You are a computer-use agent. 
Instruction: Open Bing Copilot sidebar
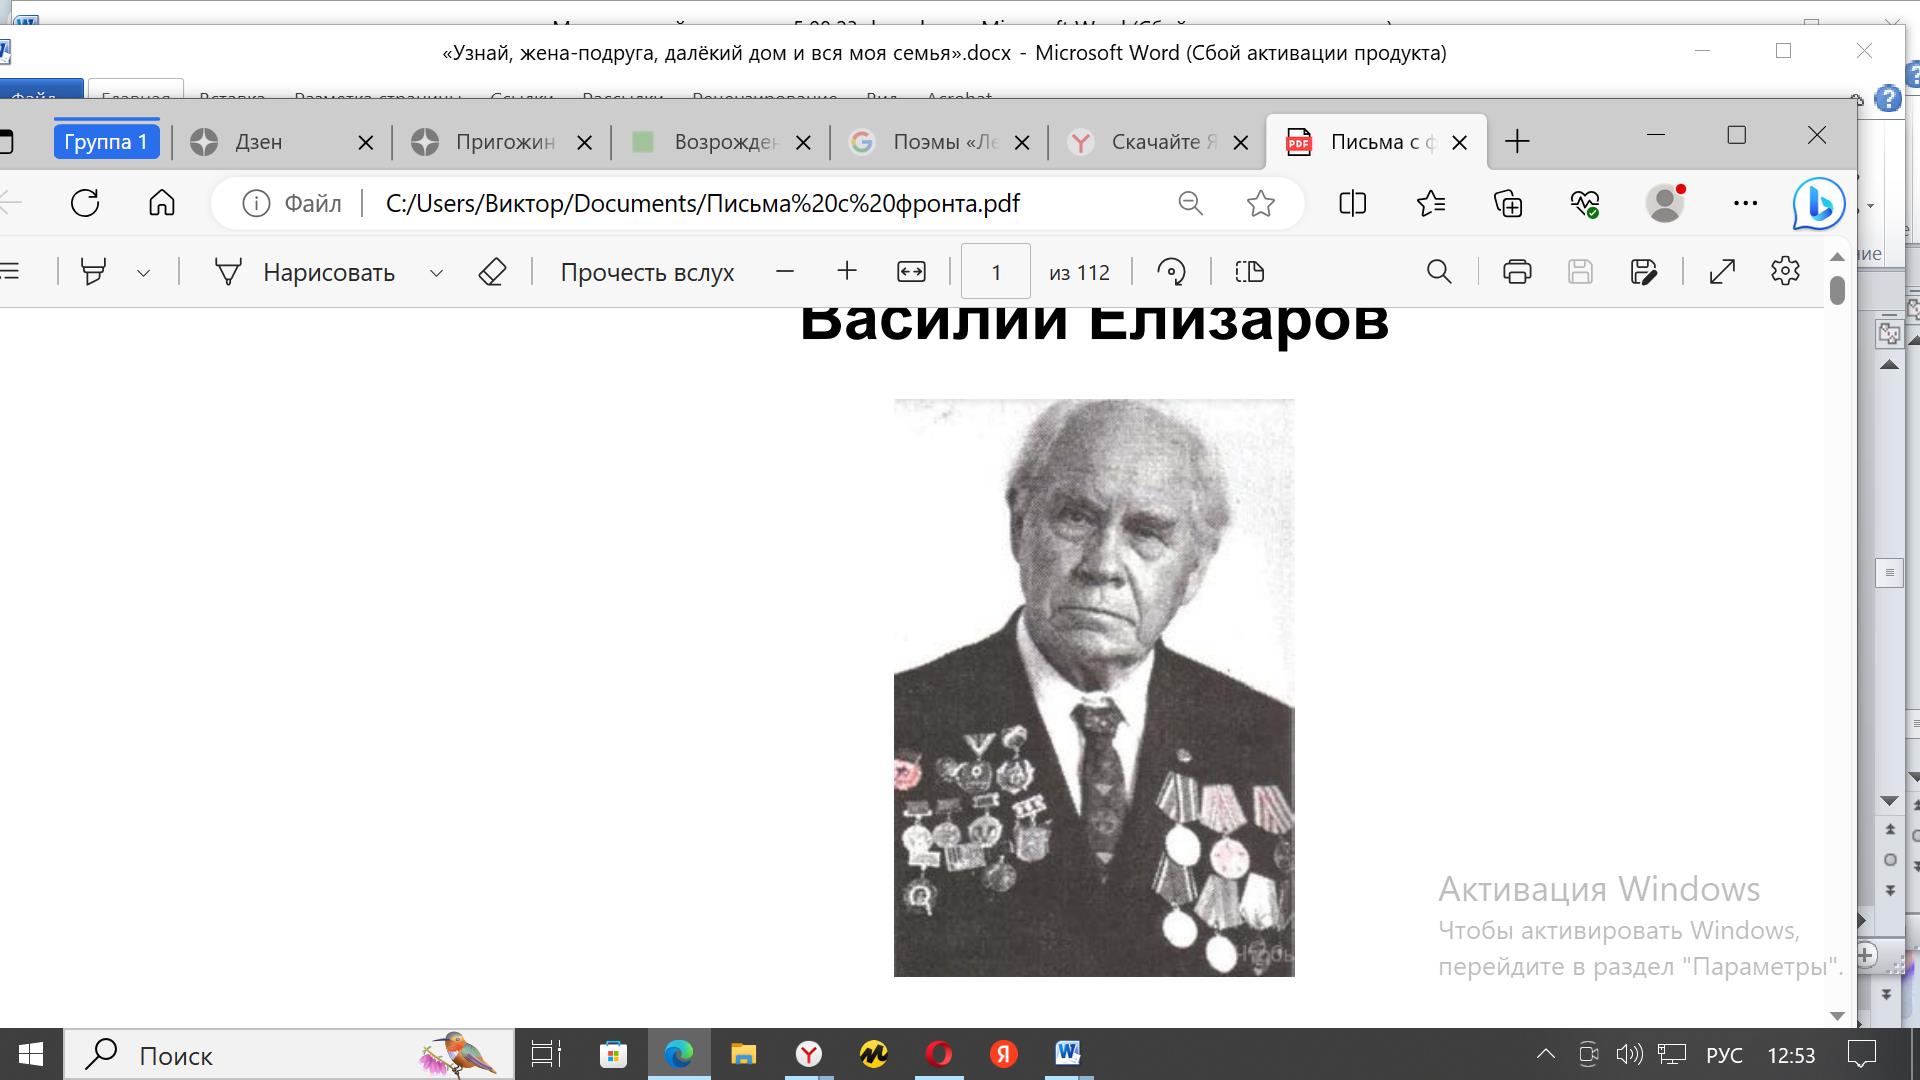(x=1819, y=203)
